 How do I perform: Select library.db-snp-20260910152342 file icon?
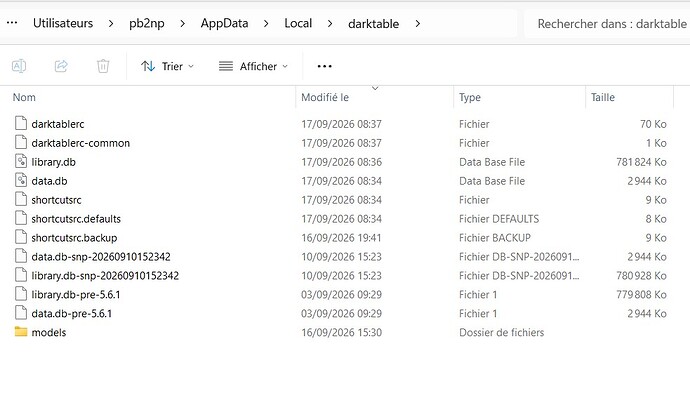point(21,275)
